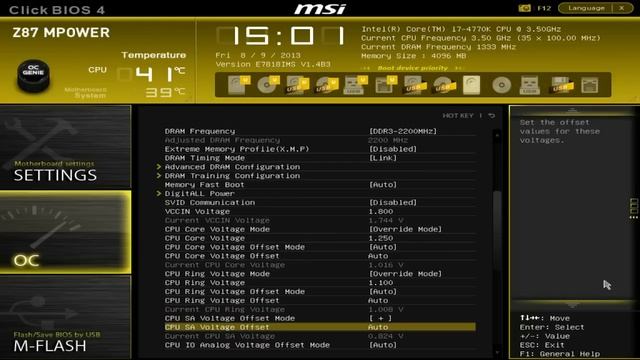Select the highlighted legacy hard disk boot icon
640x360 pixels.
471,85
